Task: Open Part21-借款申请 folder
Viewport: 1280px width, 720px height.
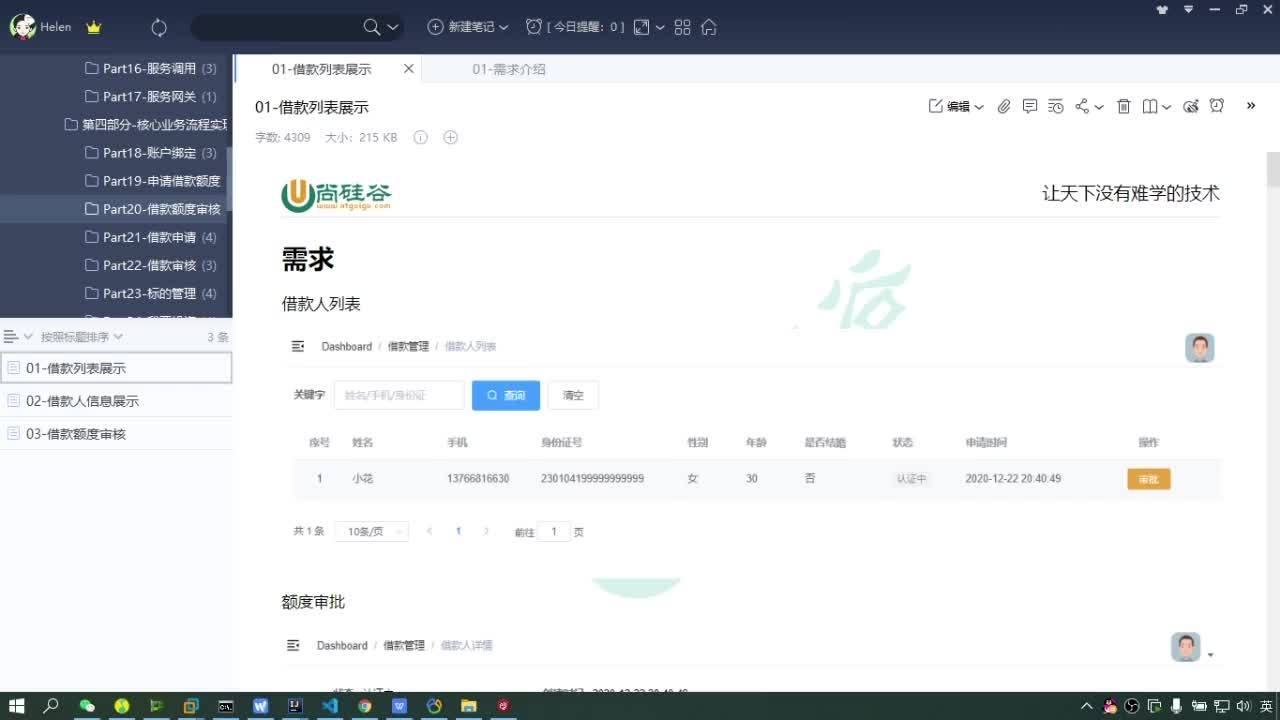Action: point(150,237)
